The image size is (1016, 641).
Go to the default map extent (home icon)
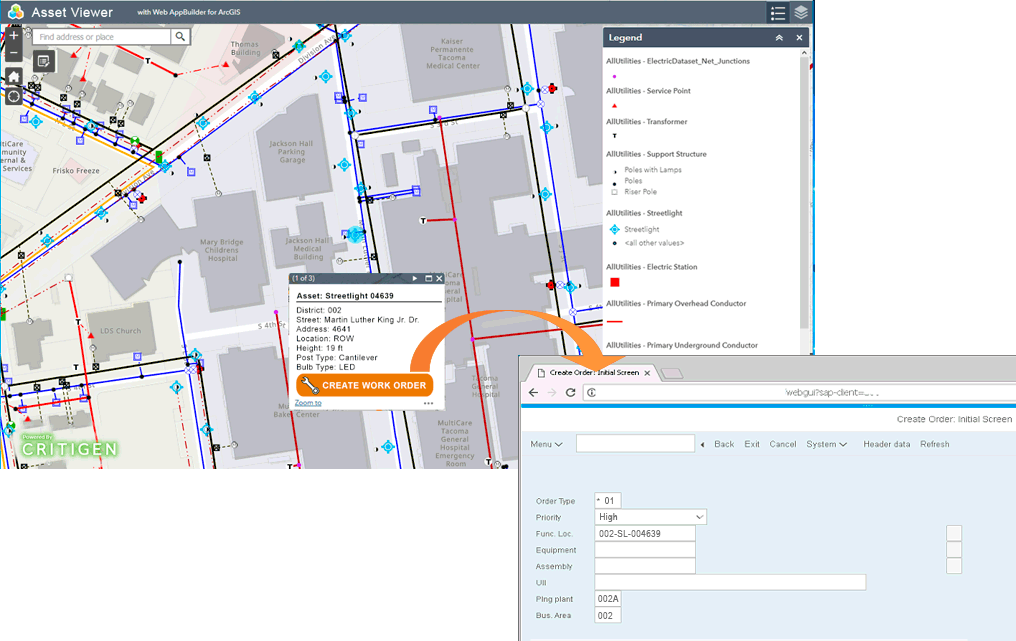pyautogui.click(x=14, y=76)
